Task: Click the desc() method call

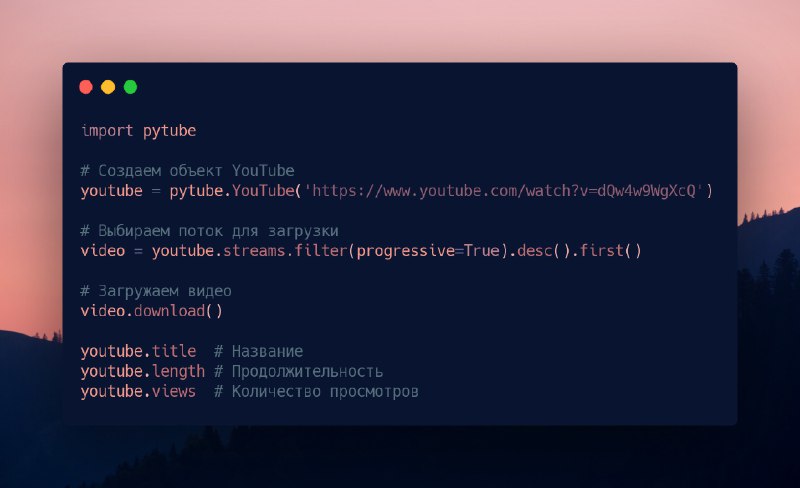Action: click(x=543, y=251)
